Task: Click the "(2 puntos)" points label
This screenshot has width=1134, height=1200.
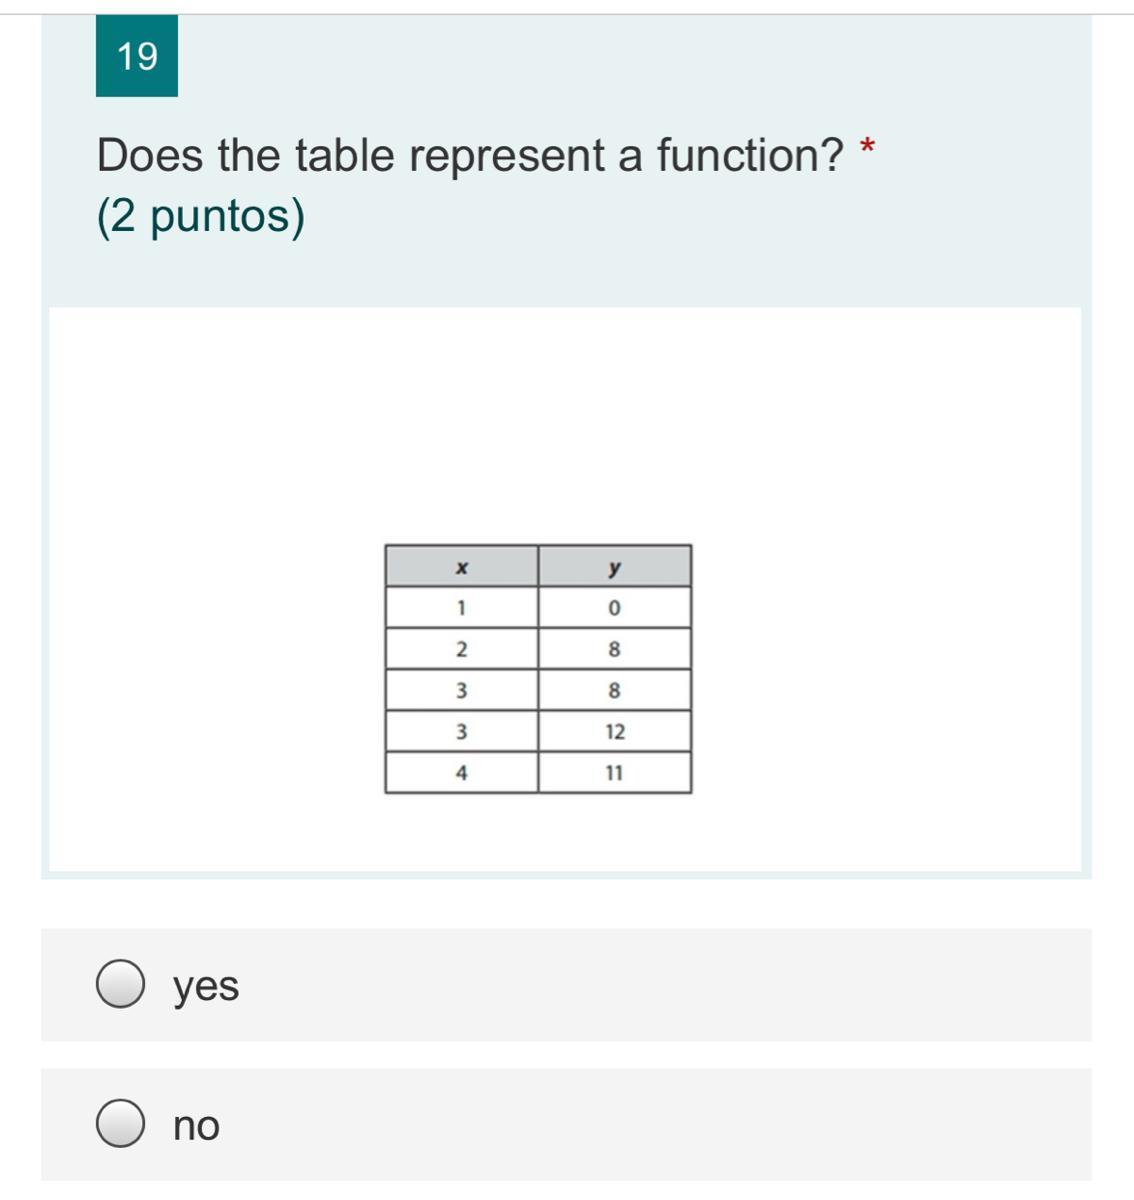Action: [201, 216]
